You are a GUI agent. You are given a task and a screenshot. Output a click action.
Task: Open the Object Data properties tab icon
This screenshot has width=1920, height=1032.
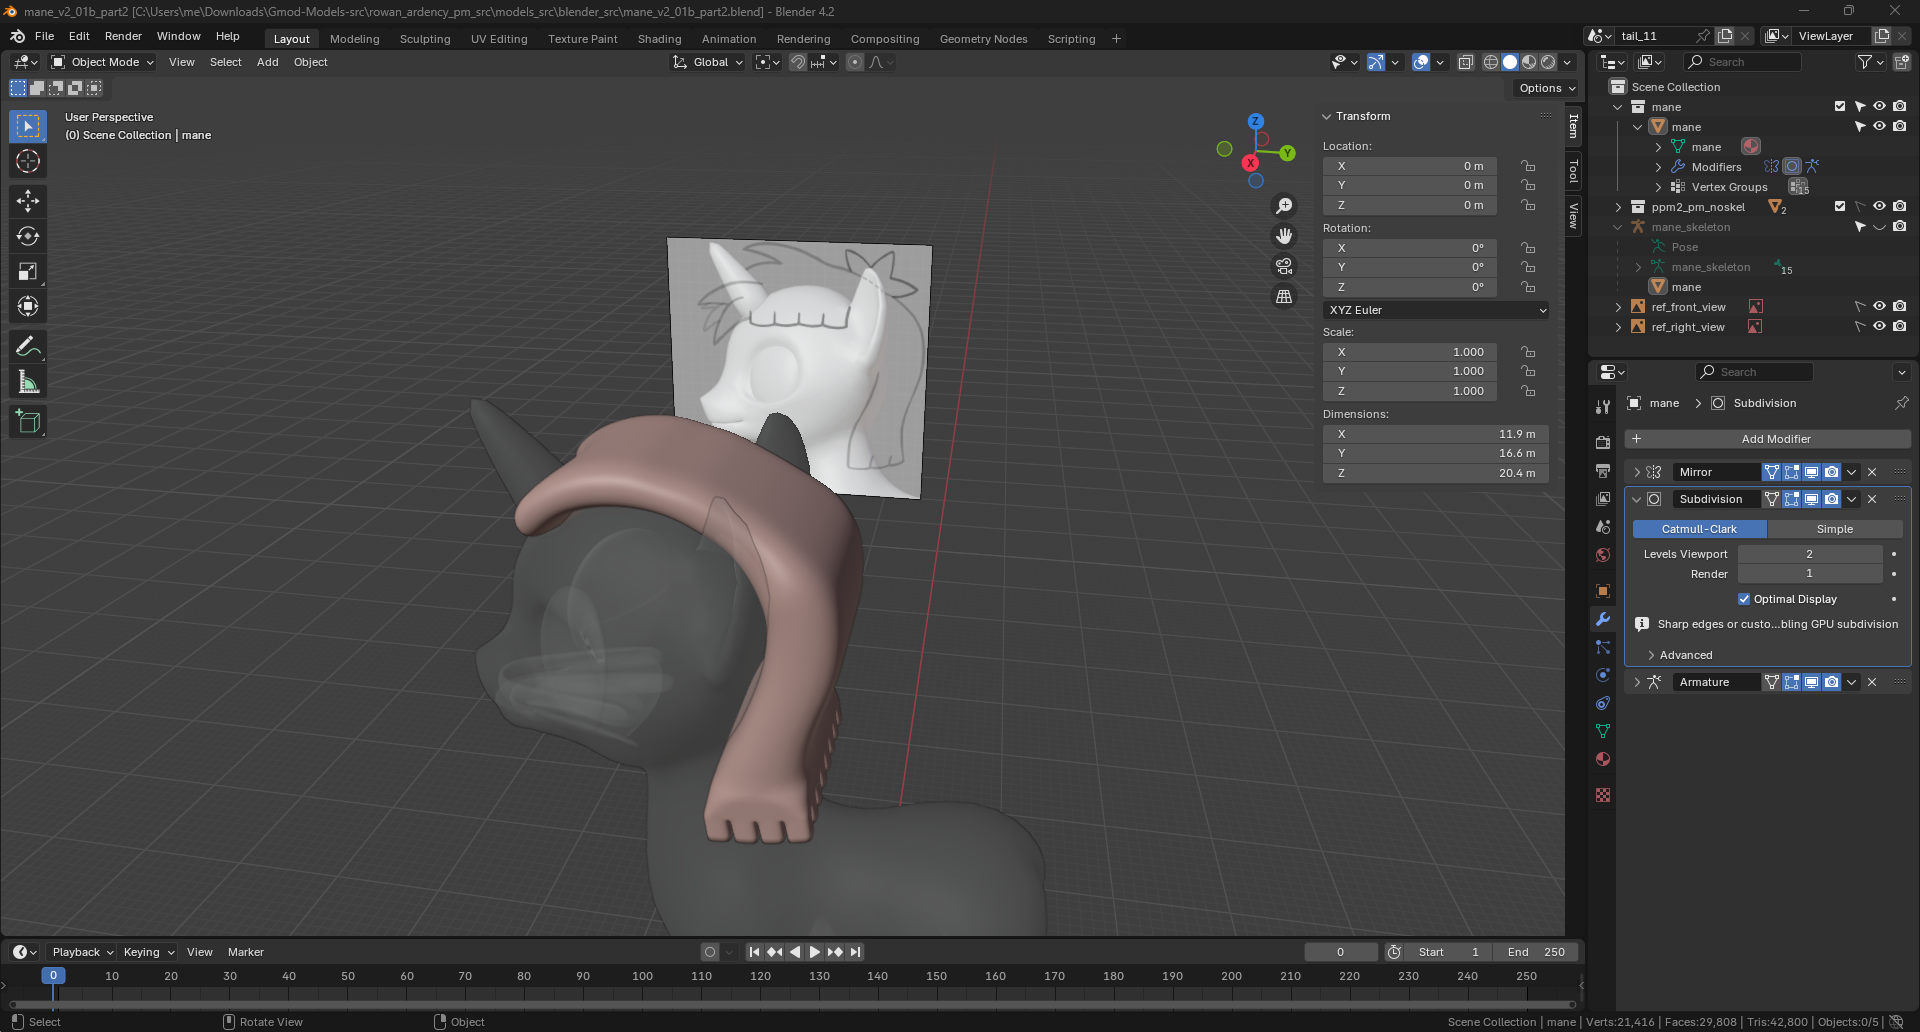click(x=1603, y=731)
